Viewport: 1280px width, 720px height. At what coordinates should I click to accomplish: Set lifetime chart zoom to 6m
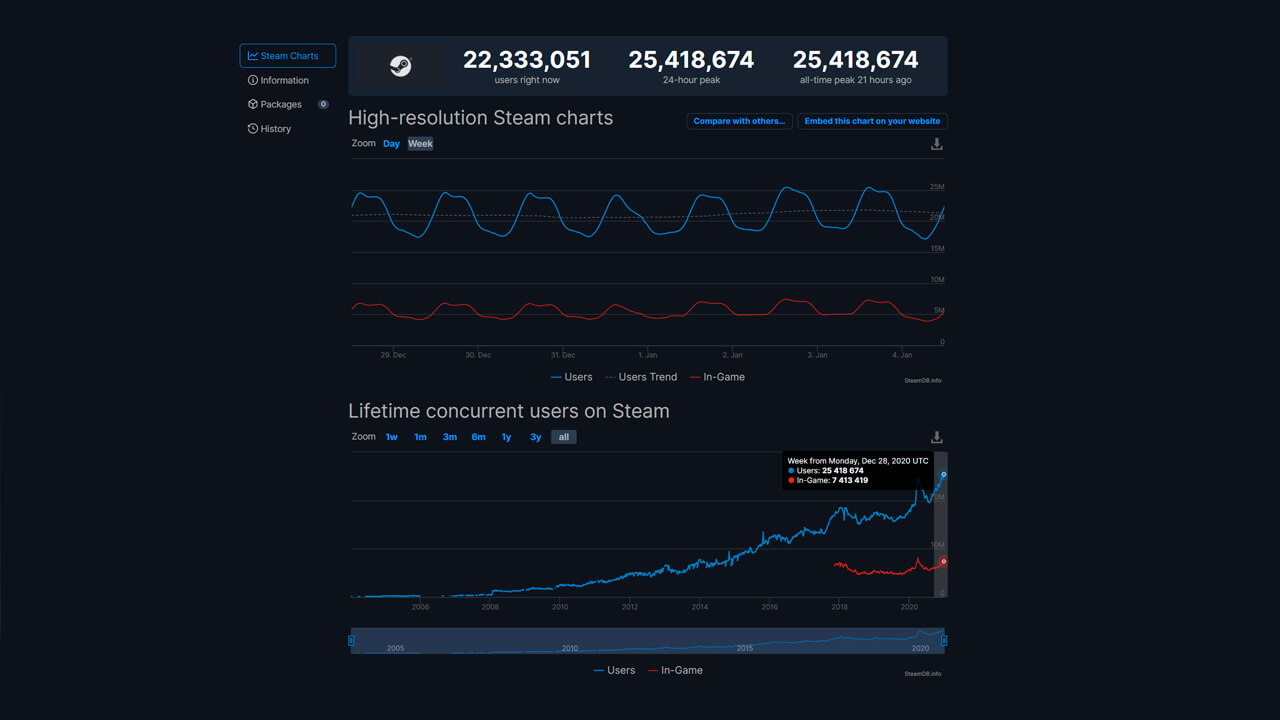tap(479, 437)
